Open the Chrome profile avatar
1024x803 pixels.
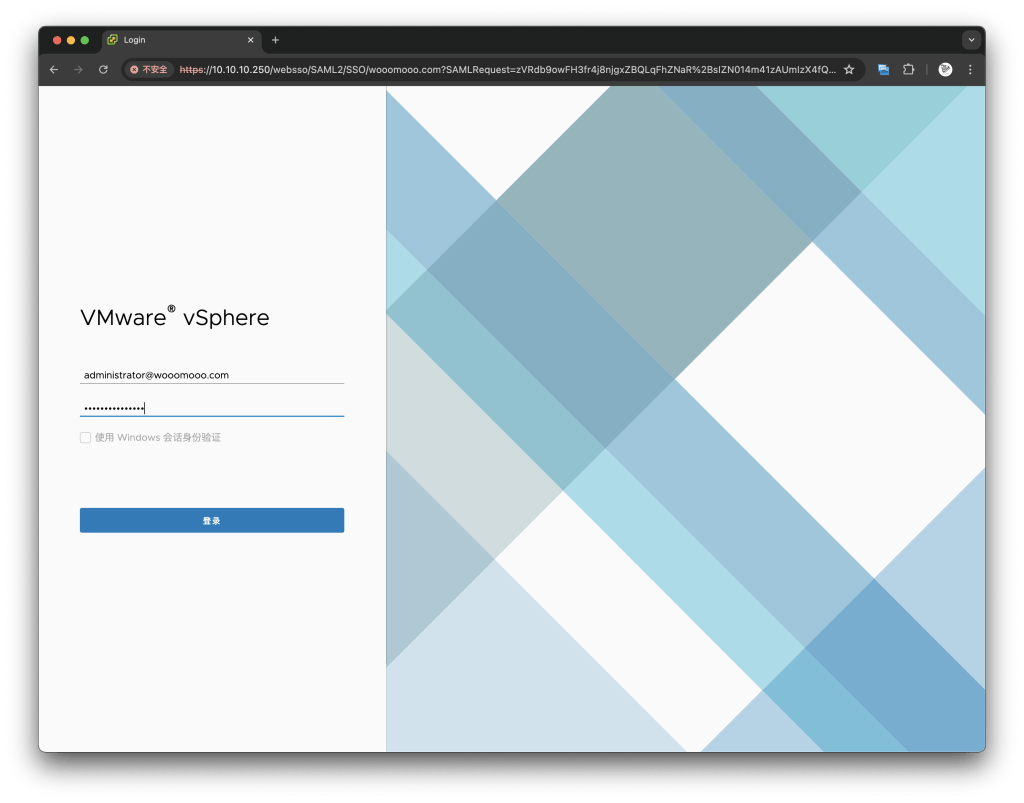click(x=945, y=69)
